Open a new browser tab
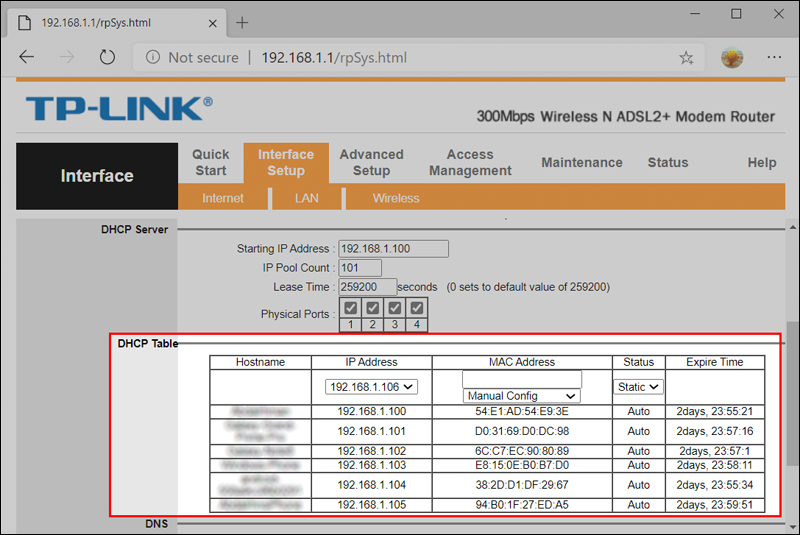This screenshot has width=800, height=535. [242, 22]
